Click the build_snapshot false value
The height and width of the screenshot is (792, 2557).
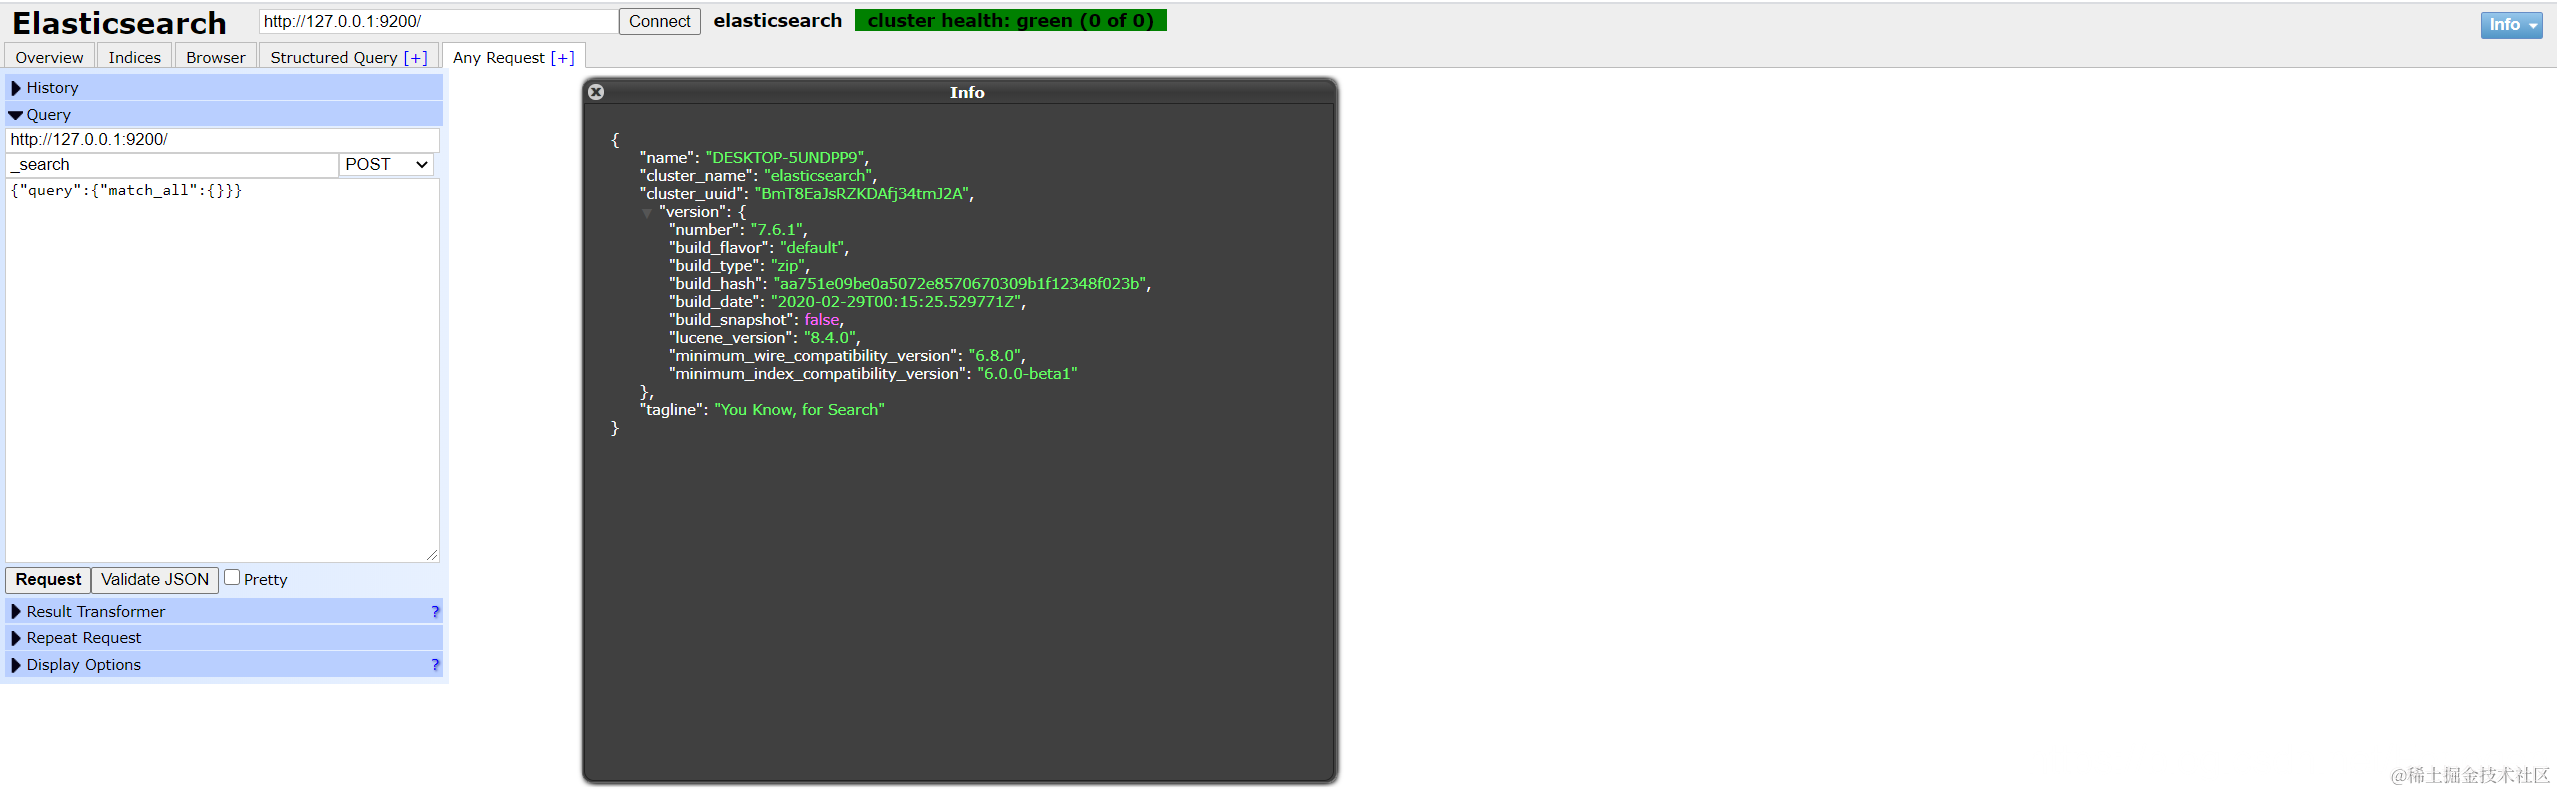click(822, 320)
